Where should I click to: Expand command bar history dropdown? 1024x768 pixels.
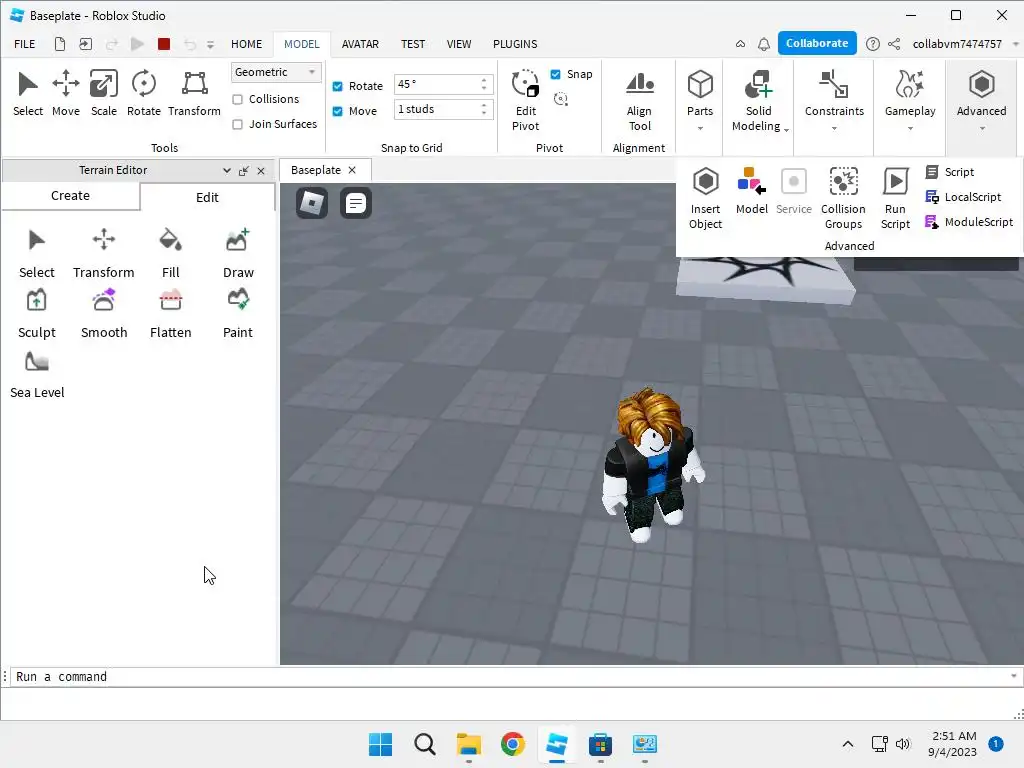tap(1014, 677)
